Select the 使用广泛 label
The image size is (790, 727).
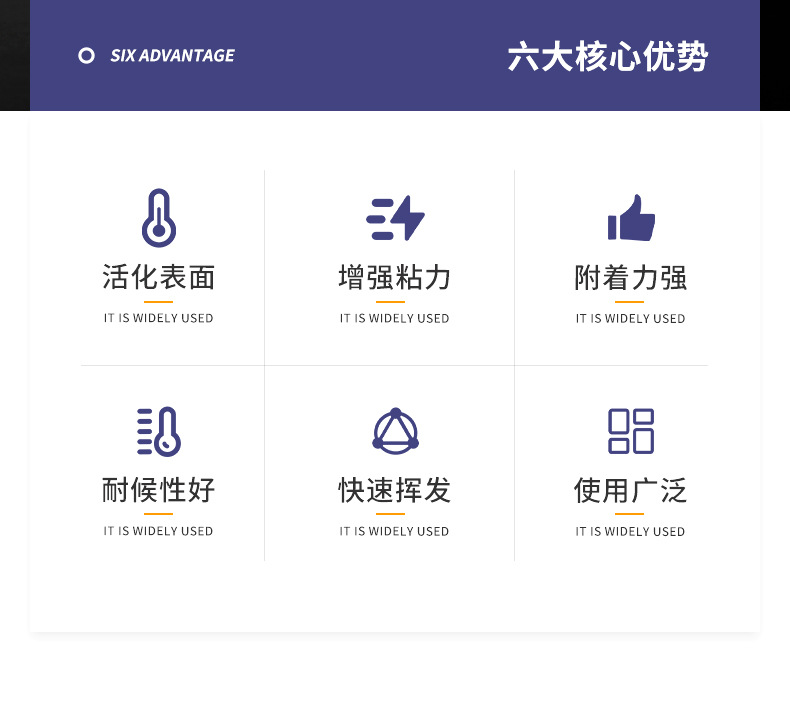point(631,490)
